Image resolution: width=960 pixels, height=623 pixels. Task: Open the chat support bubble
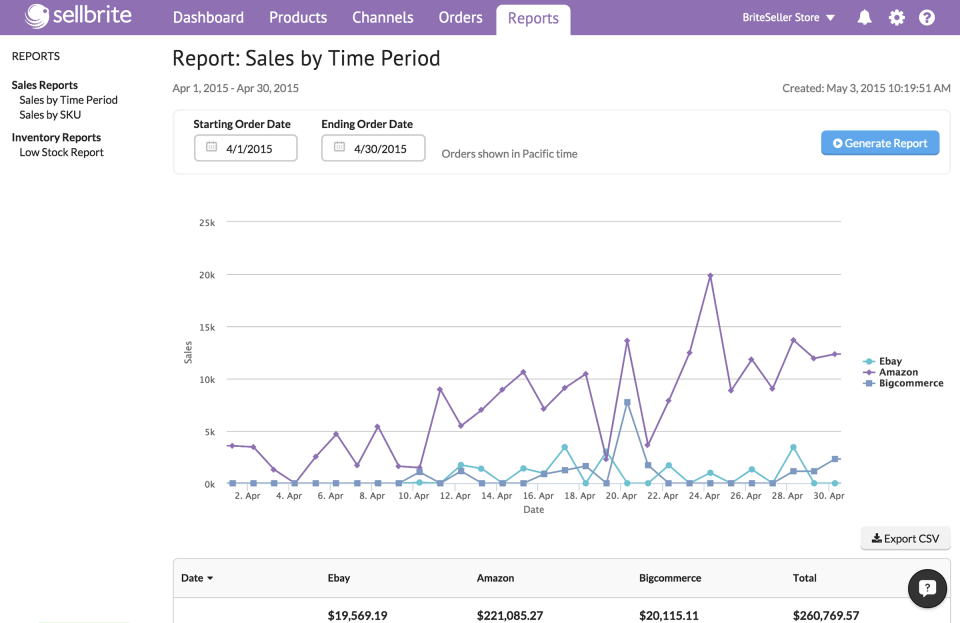[x=927, y=589]
